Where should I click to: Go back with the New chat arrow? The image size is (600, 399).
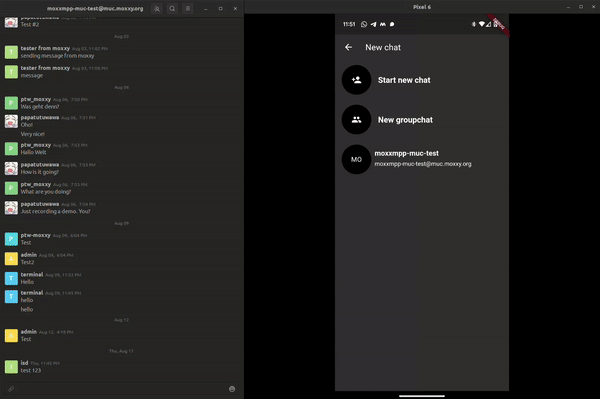coord(348,47)
